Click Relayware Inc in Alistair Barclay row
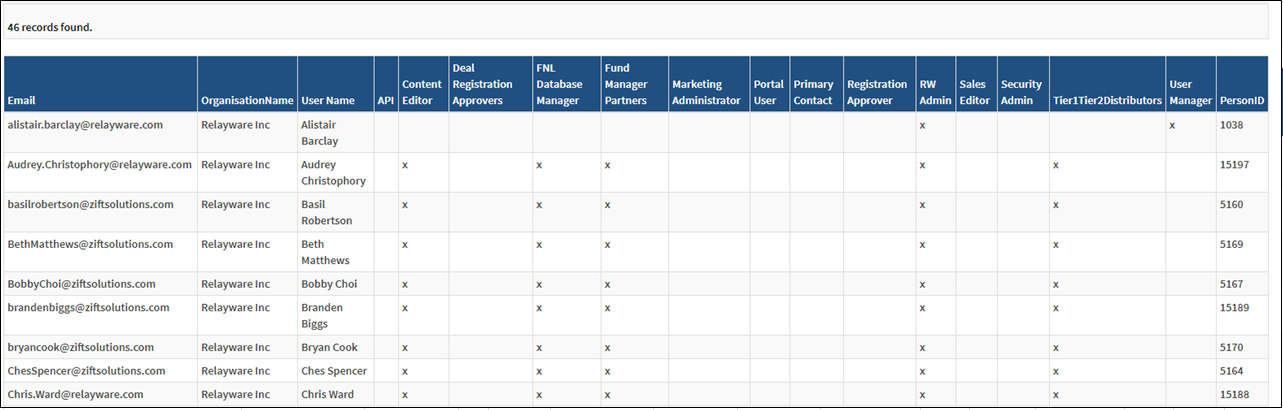Screen dimensions: 1283x410 pyautogui.click(x=235, y=125)
